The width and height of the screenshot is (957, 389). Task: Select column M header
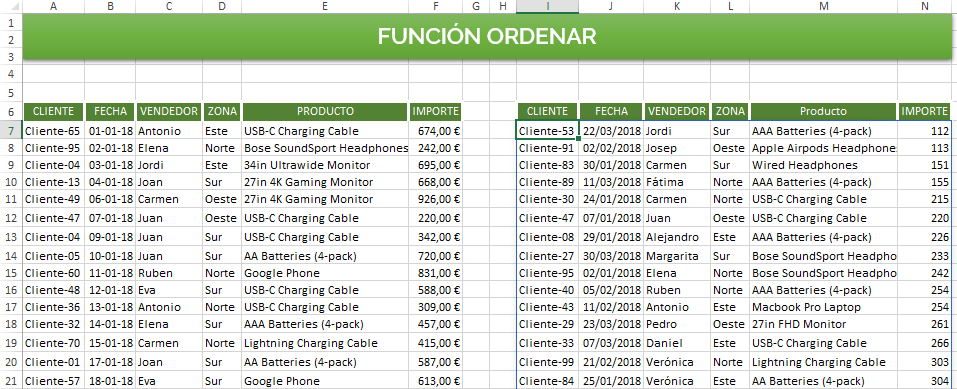click(823, 6)
